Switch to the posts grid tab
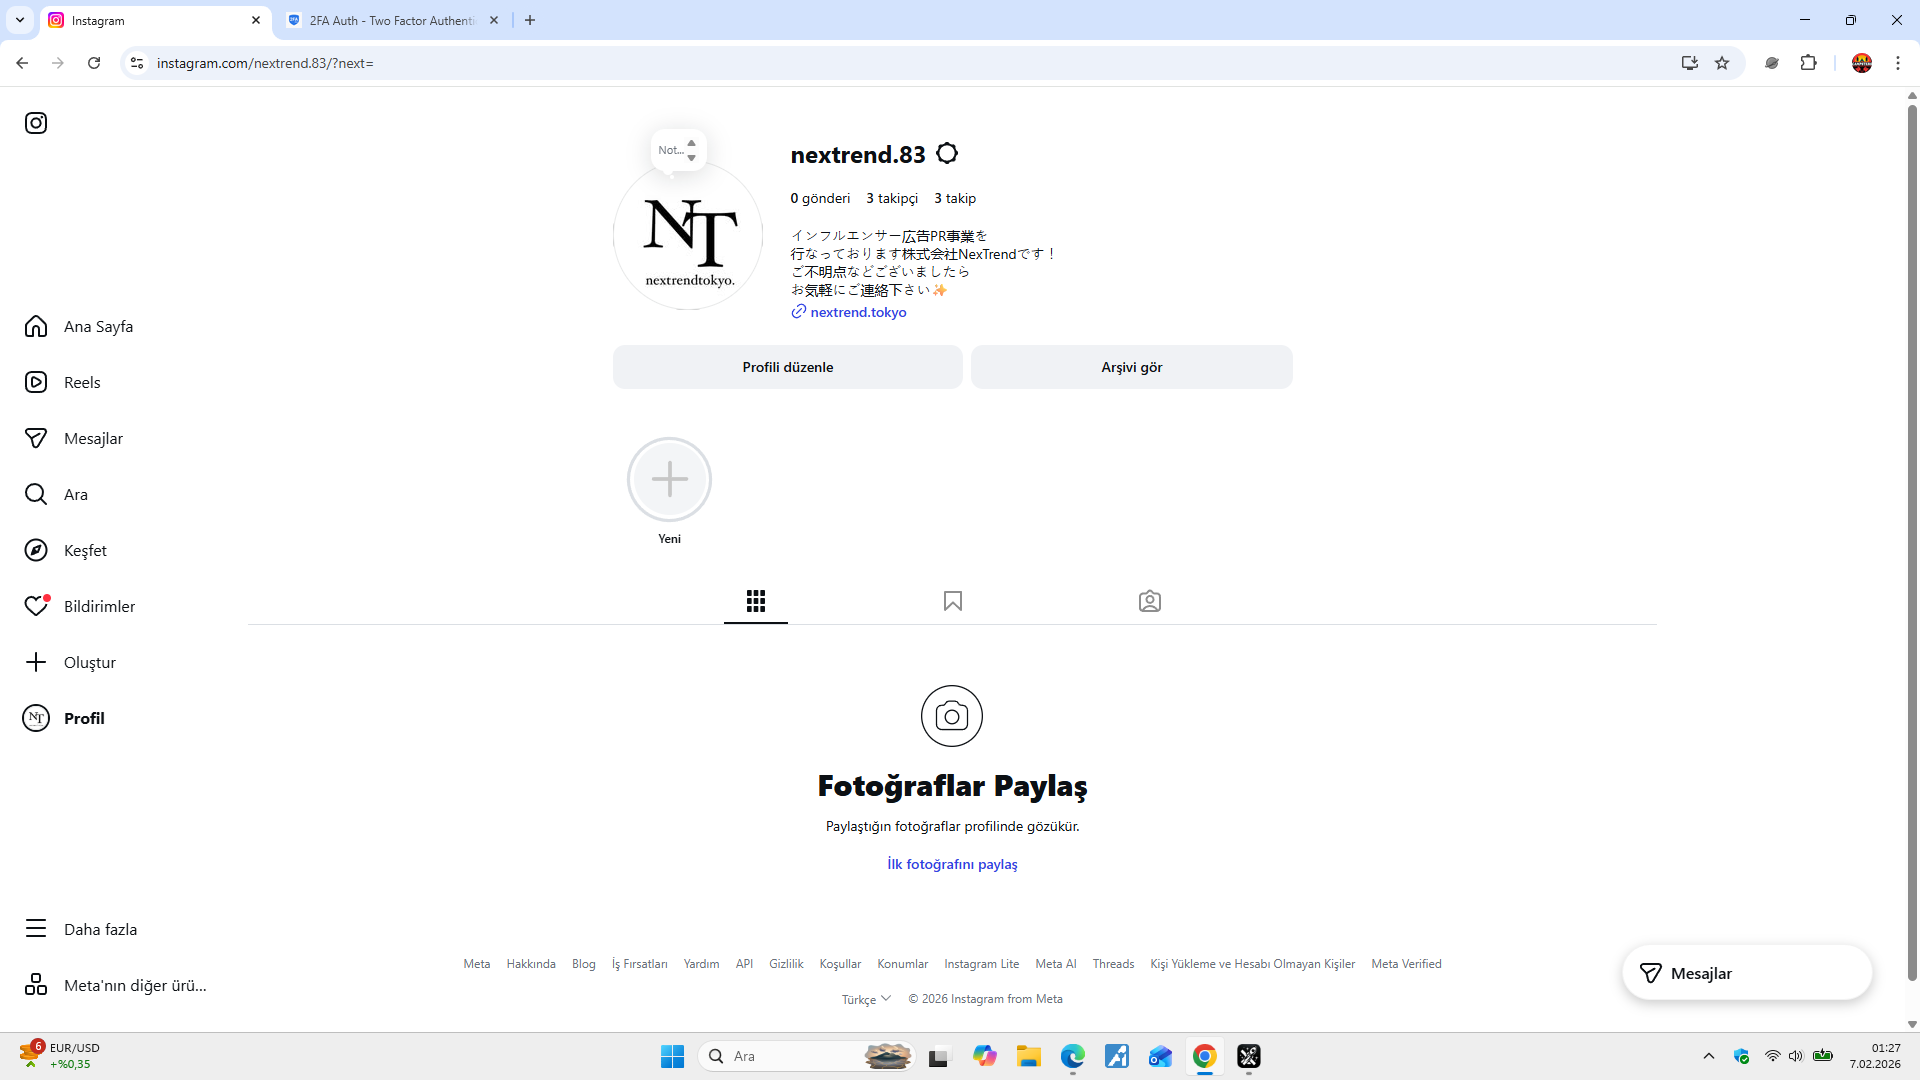Image resolution: width=1920 pixels, height=1080 pixels. pos(756,601)
